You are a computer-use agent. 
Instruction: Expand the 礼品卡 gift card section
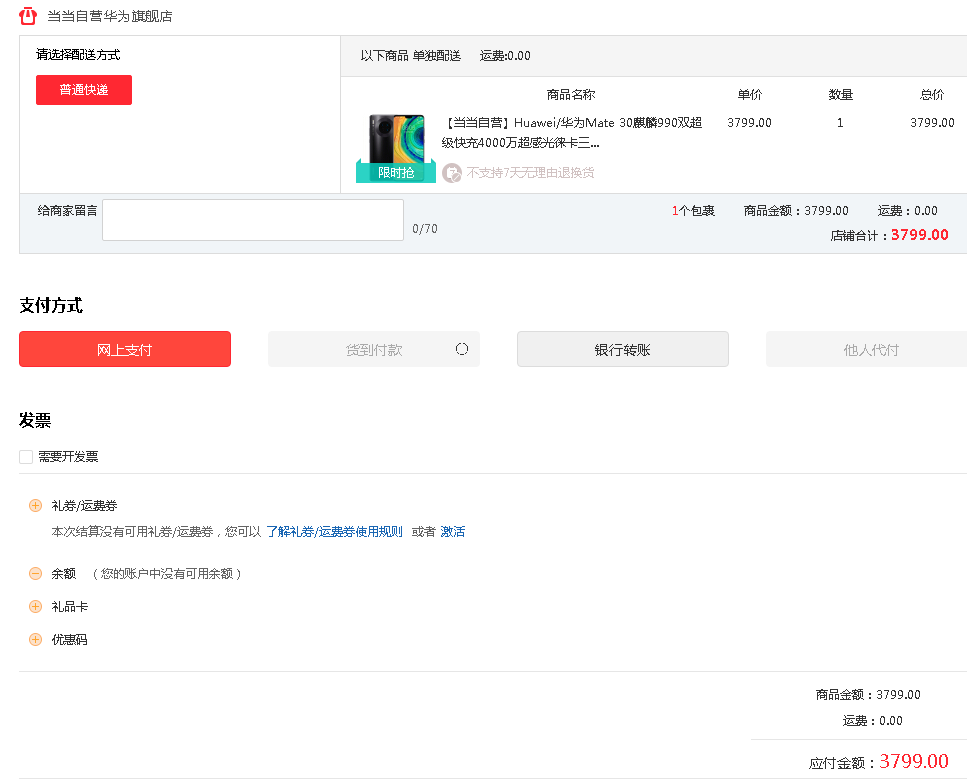coord(36,607)
